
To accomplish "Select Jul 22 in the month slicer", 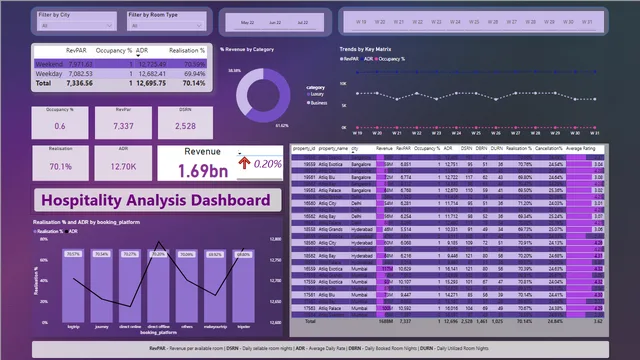I will pyautogui.click(x=302, y=22).
